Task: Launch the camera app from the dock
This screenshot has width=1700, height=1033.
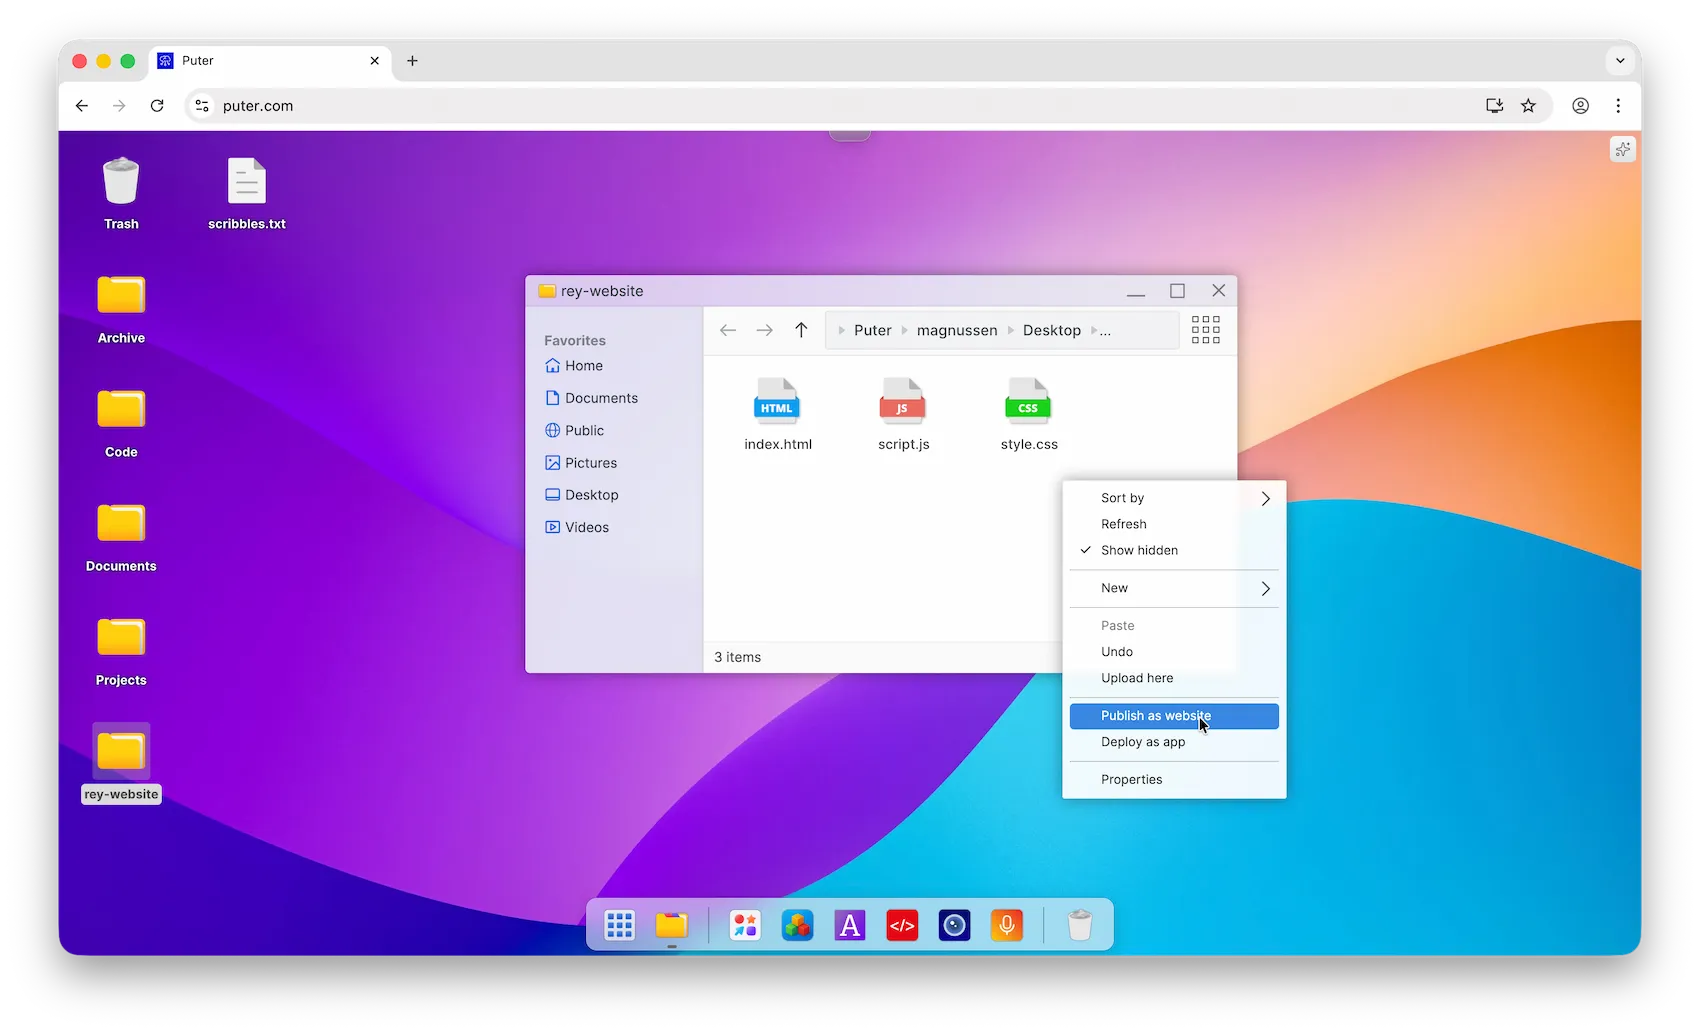Action: pyautogui.click(x=953, y=925)
